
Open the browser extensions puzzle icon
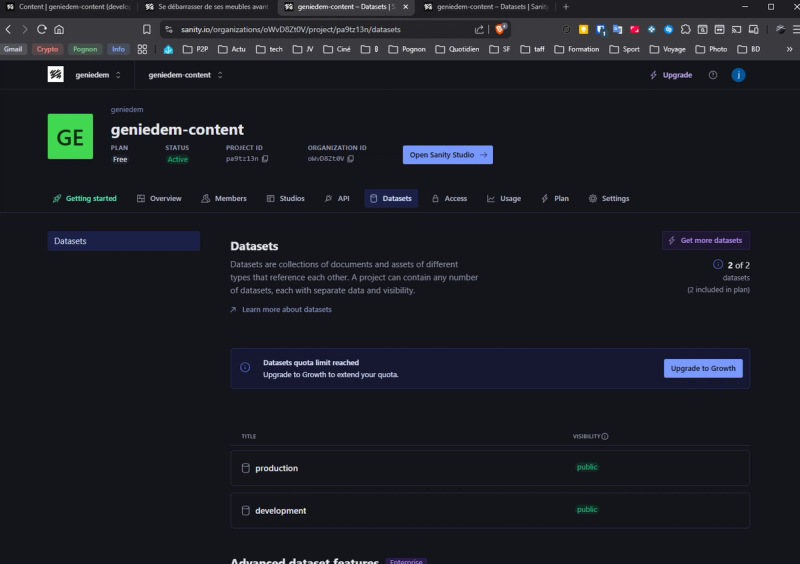(x=686, y=30)
